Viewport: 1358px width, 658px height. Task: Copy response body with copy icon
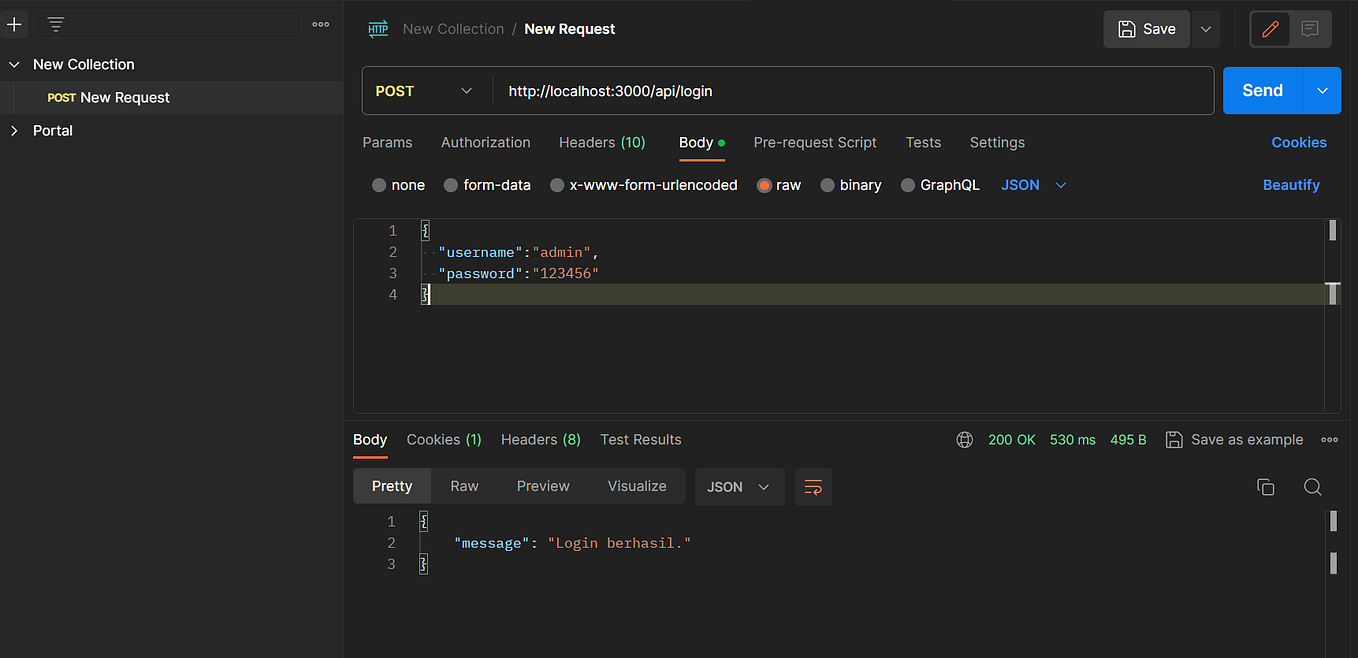1265,487
